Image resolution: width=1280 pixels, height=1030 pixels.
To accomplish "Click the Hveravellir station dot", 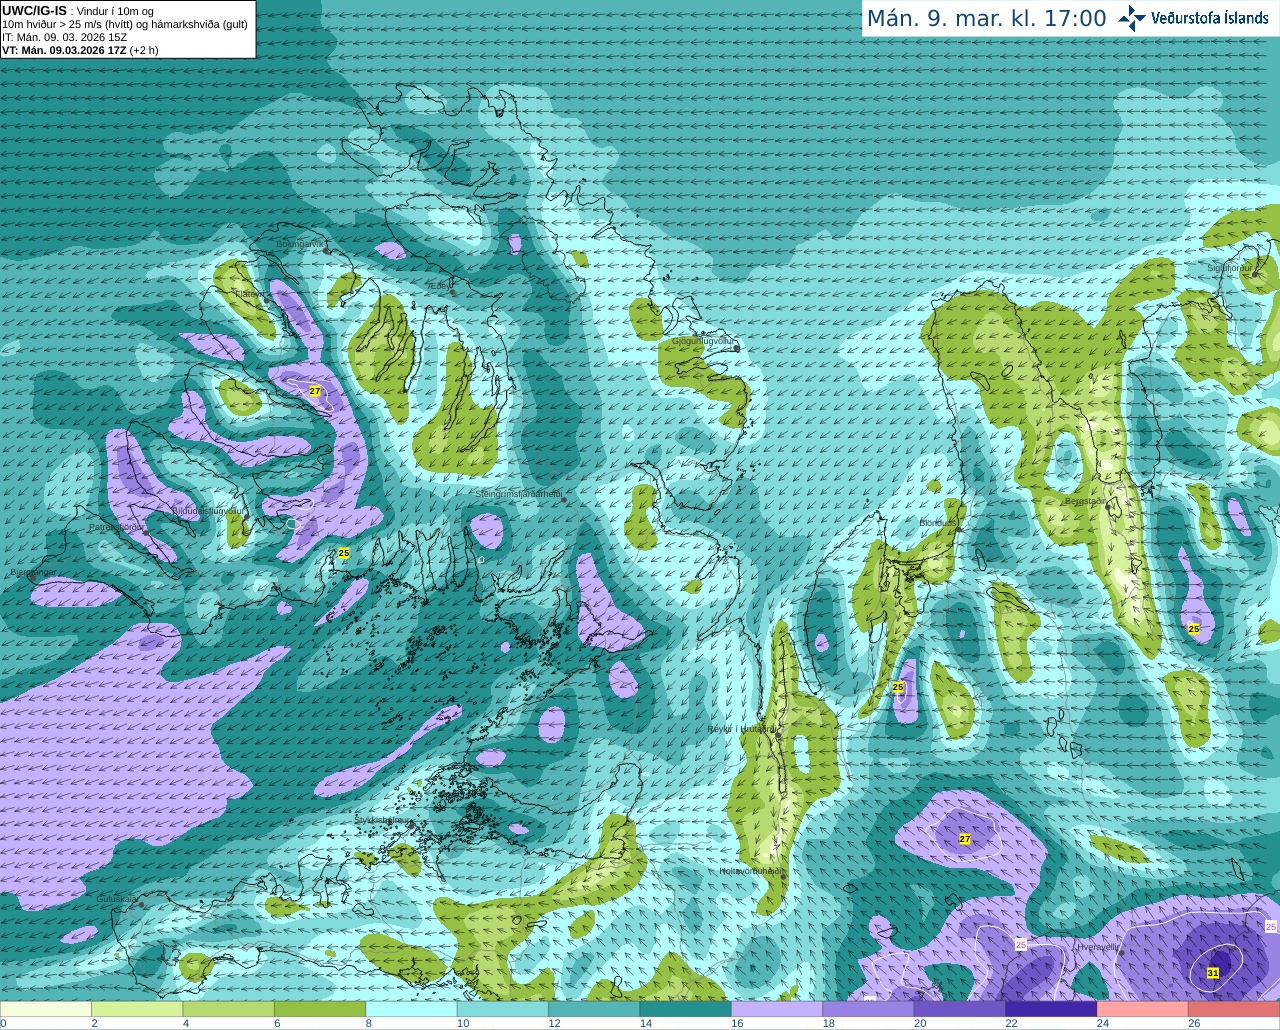I will [x=1122, y=953].
